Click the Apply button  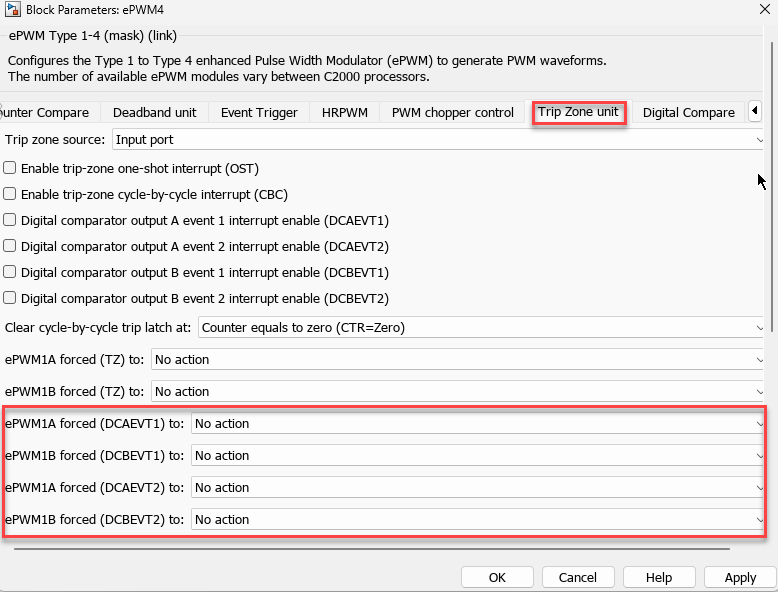[x=739, y=577]
